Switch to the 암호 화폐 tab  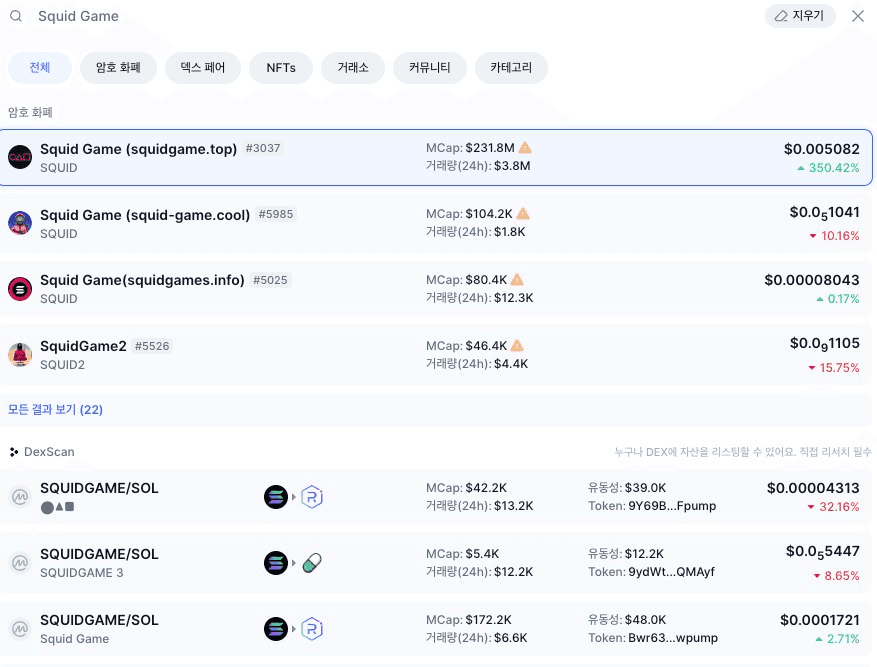click(118, 68)
